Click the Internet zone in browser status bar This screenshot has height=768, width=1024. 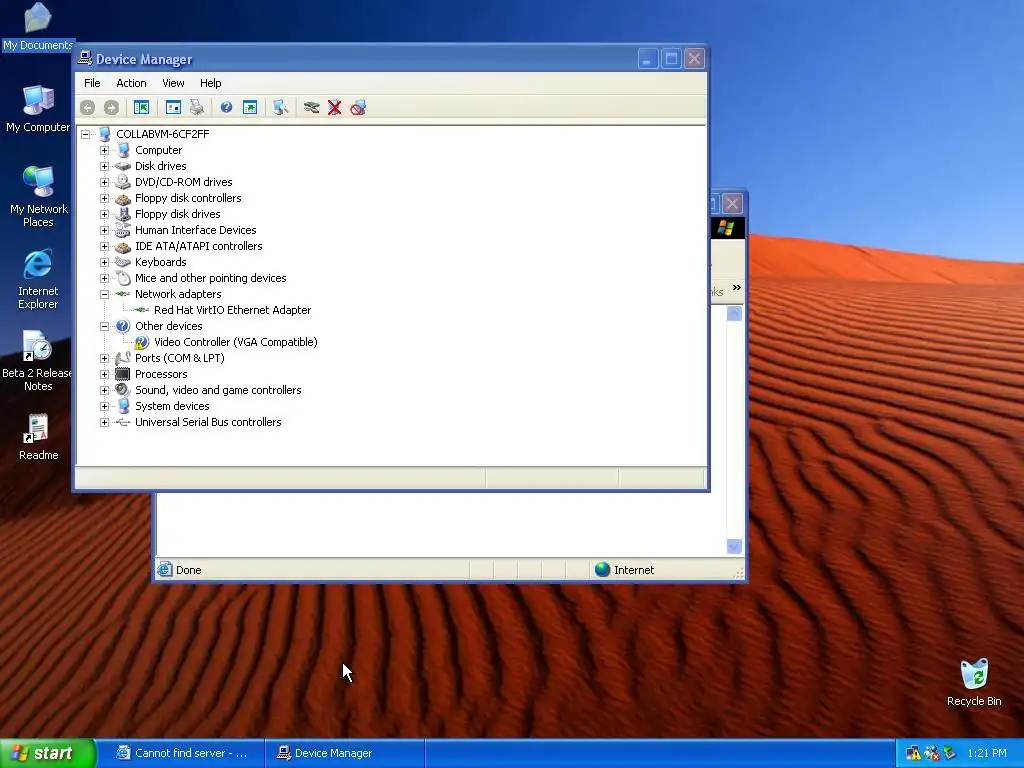pyautogui.click(x=624, y=569)
